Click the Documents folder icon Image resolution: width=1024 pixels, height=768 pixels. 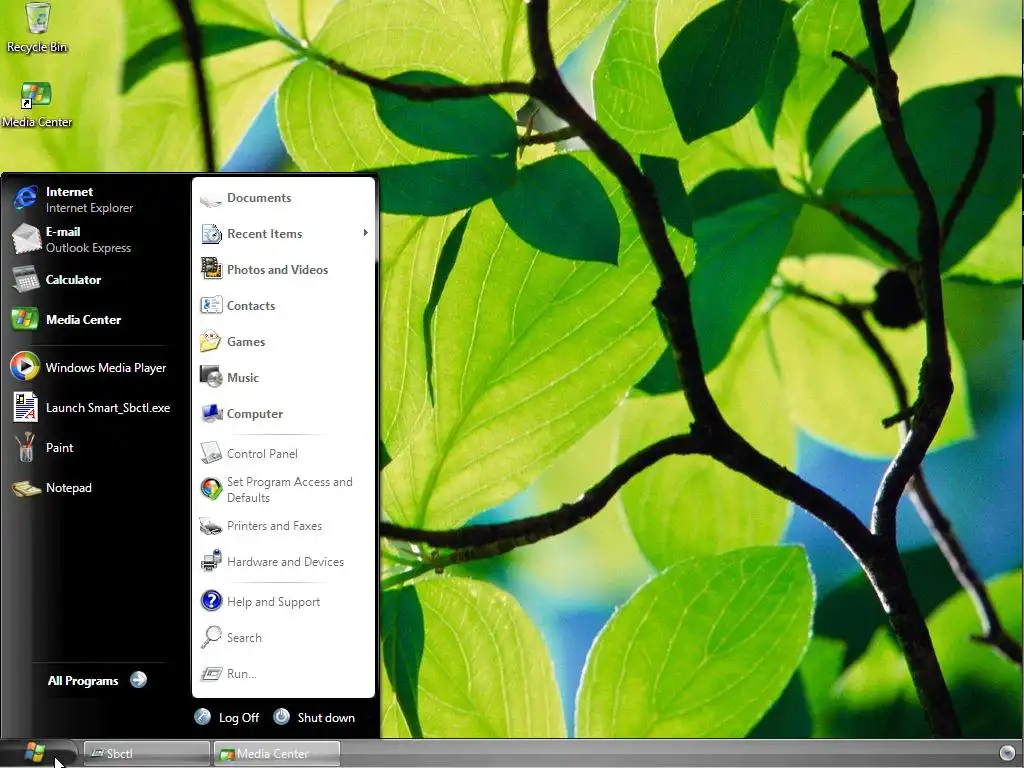point(211,199)
